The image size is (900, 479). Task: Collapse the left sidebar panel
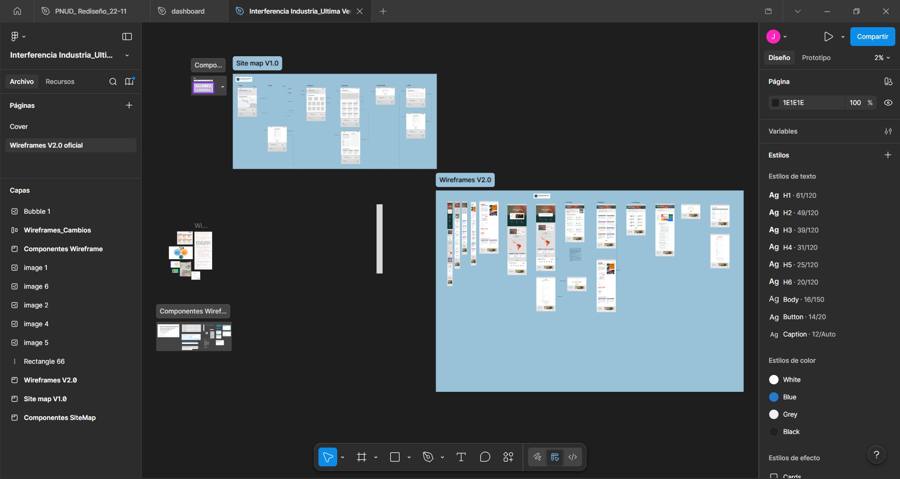coord(127,36)
